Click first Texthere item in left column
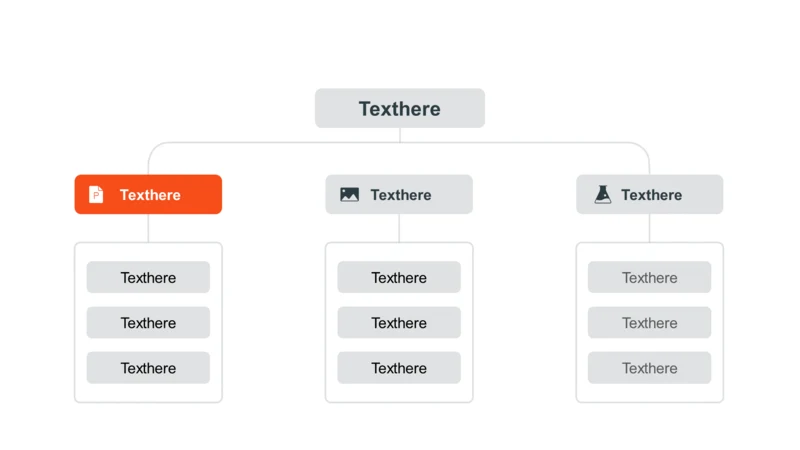Screen dimensions: 800x450 148,277
